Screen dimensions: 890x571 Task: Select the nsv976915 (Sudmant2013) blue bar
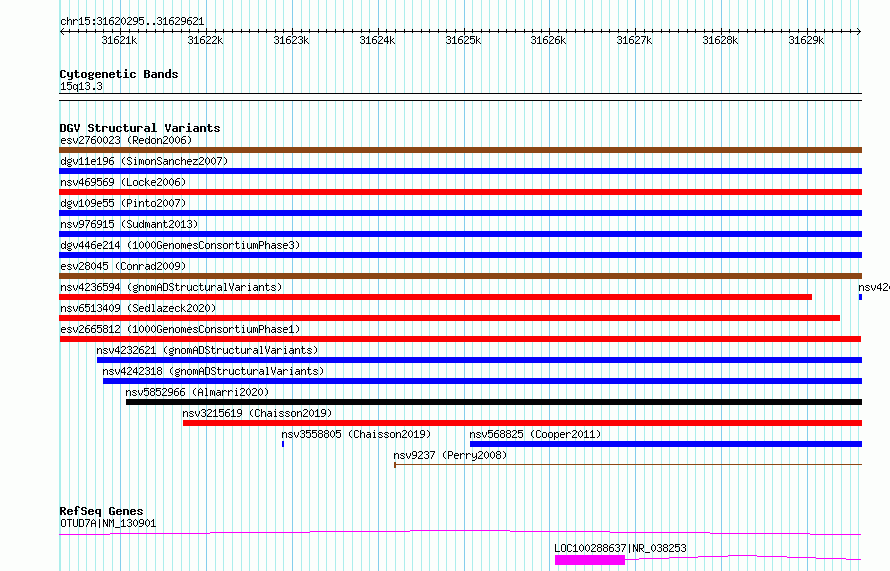point(460,234)
